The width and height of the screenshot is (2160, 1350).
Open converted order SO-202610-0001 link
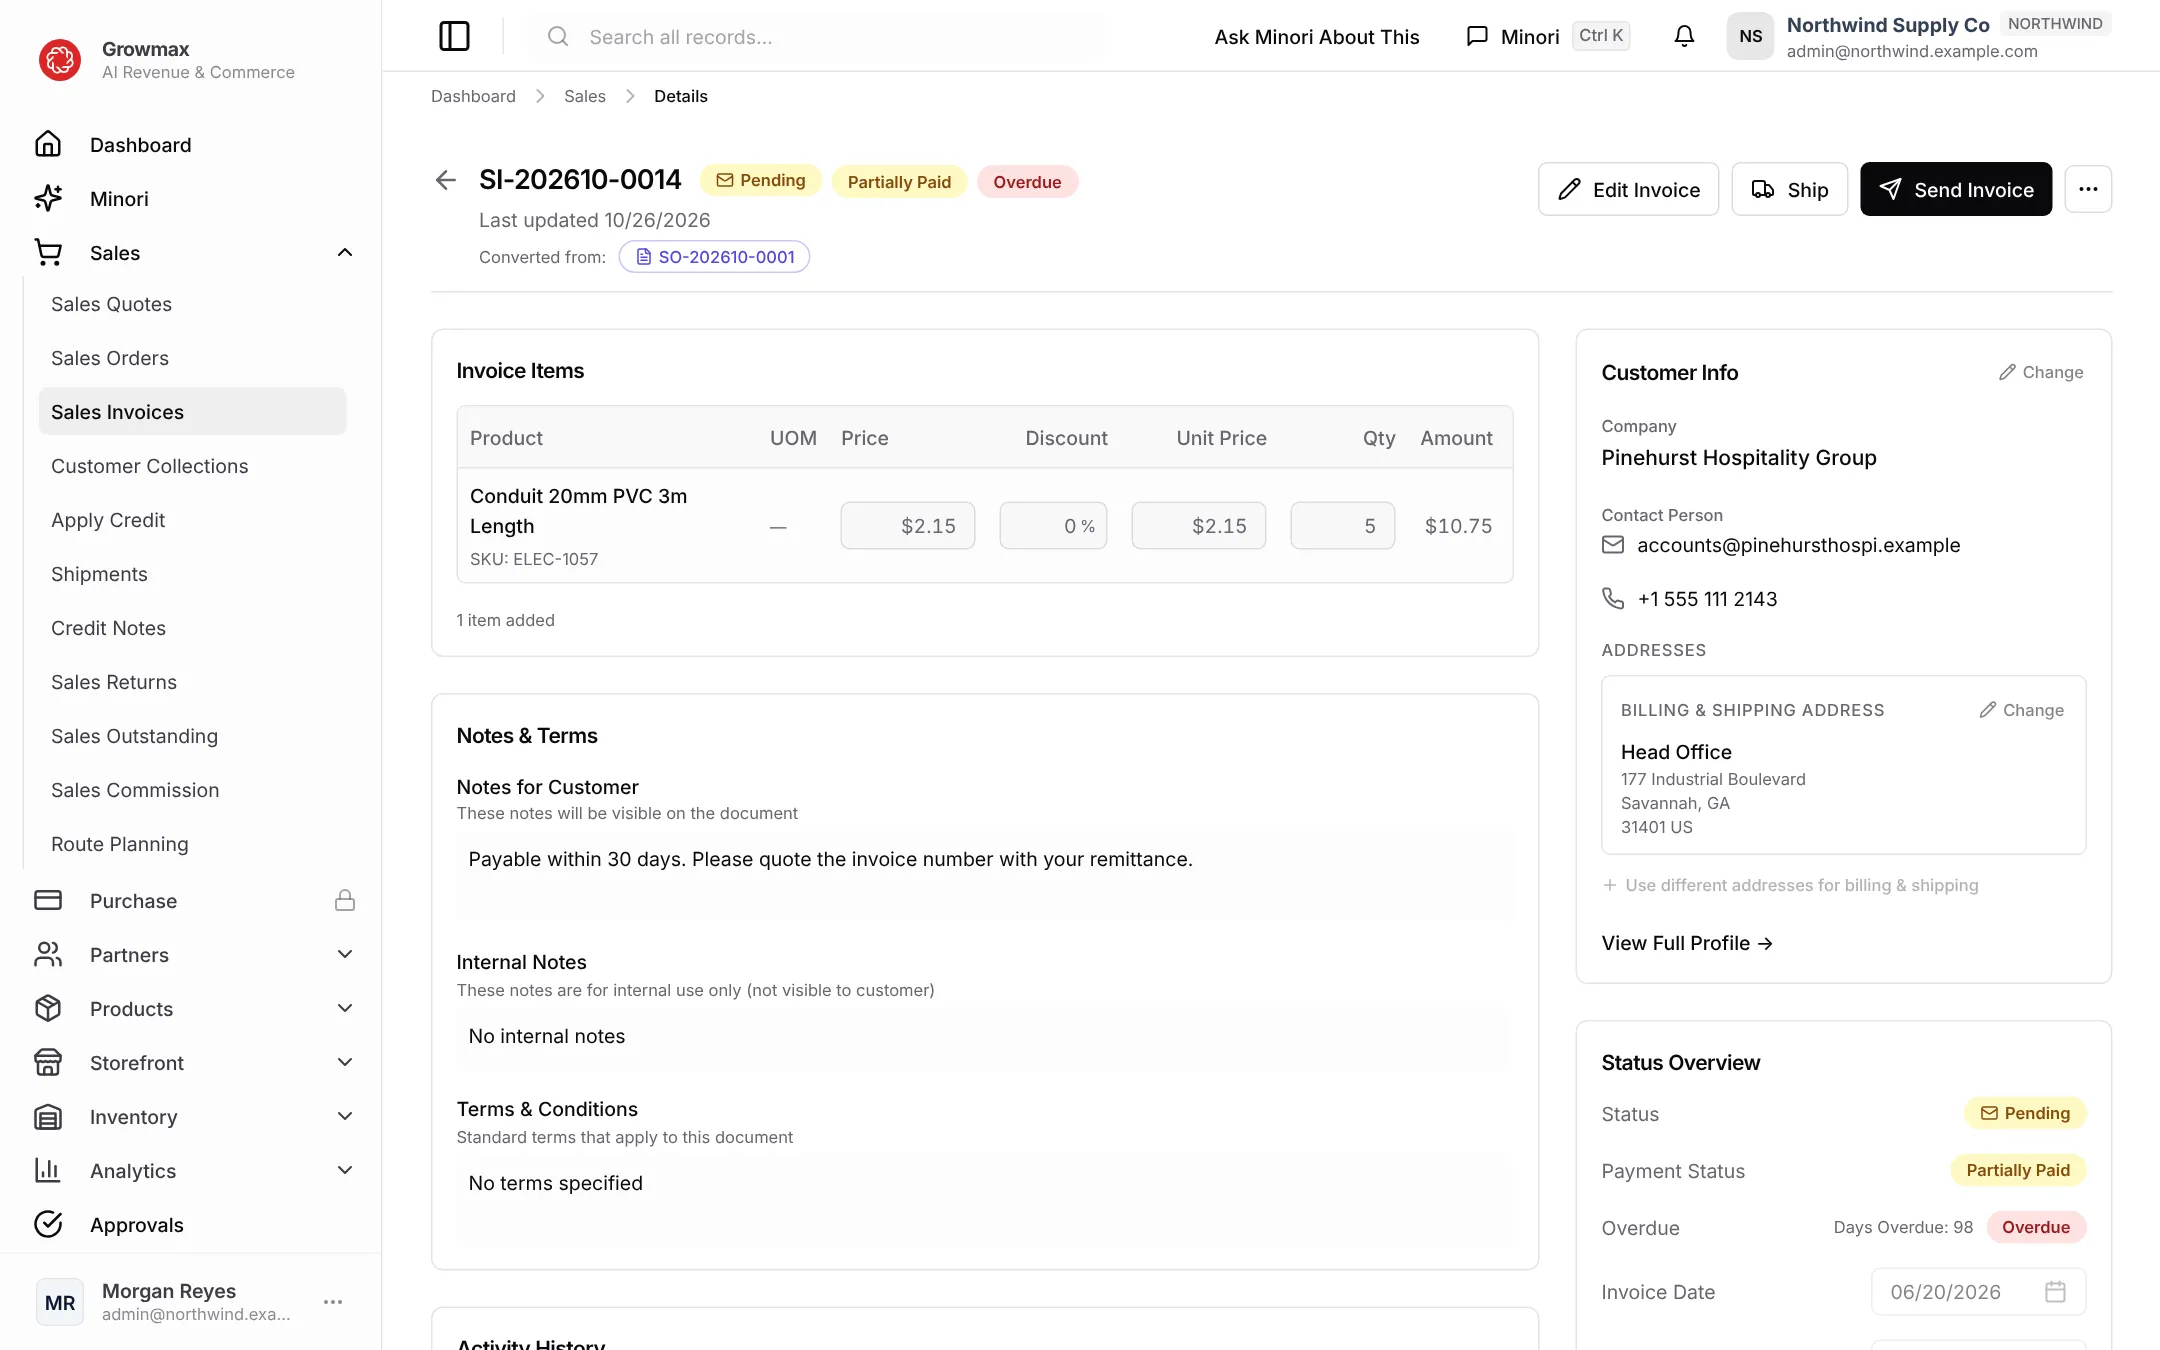[x=714, y=257]
